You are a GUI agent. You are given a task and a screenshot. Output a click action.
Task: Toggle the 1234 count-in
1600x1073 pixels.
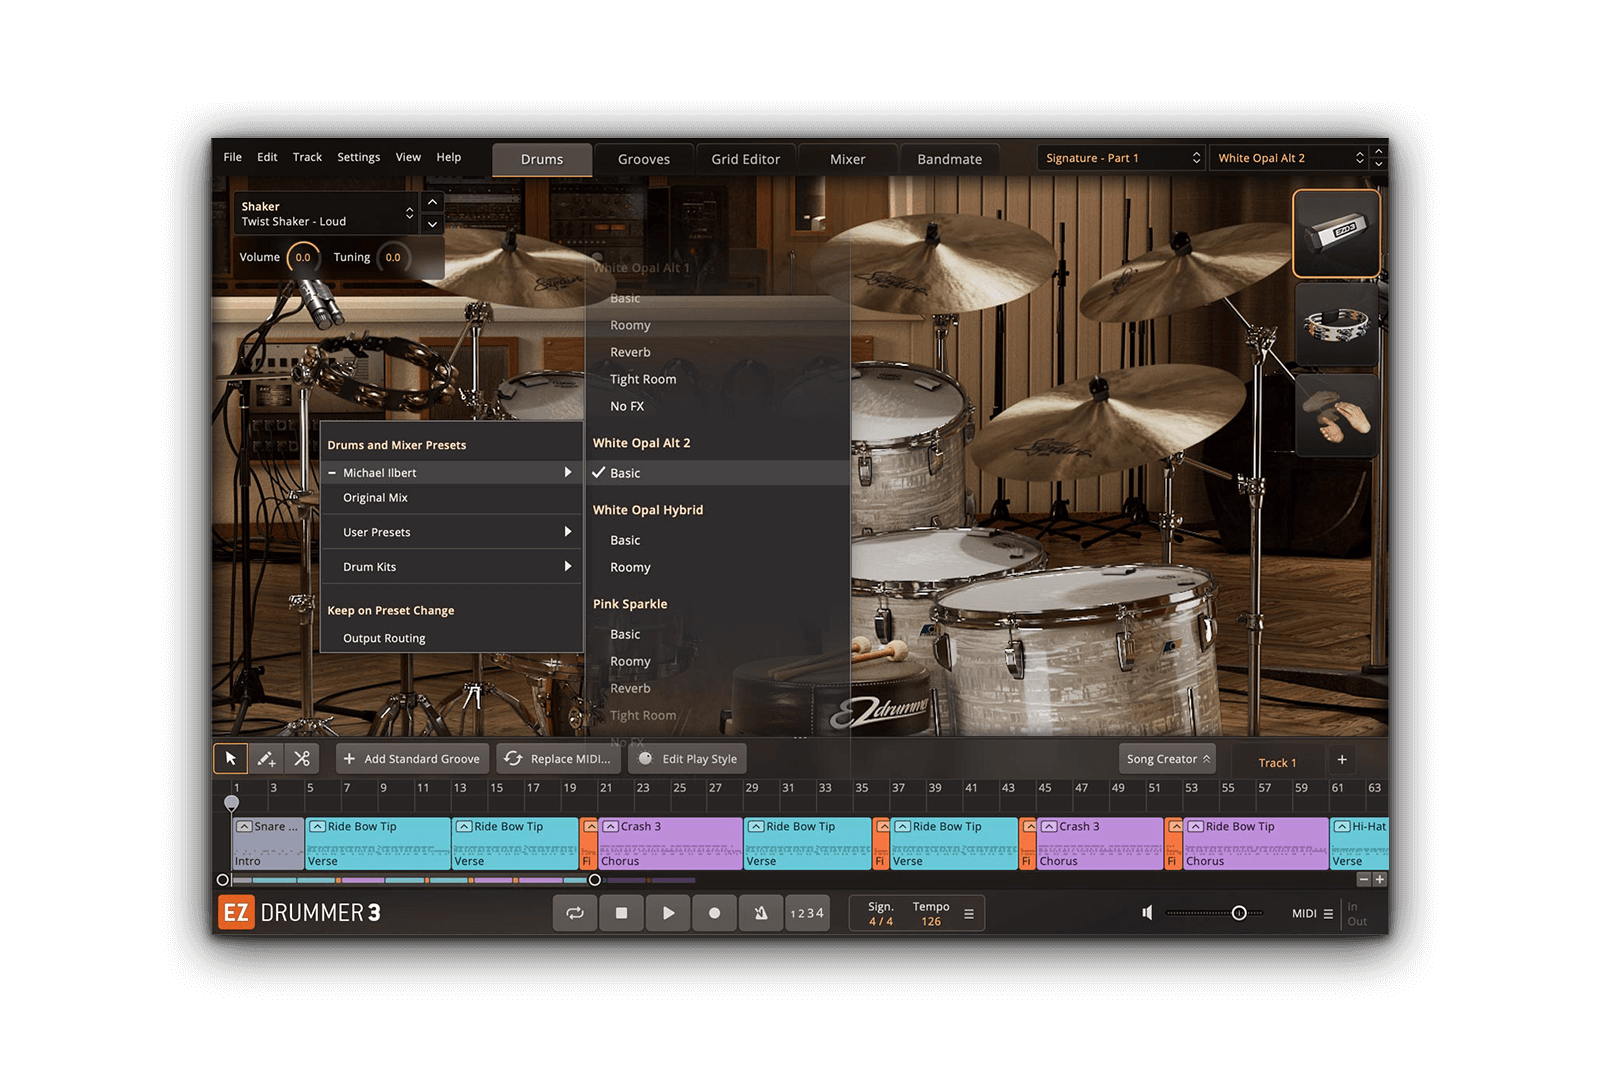807,913
